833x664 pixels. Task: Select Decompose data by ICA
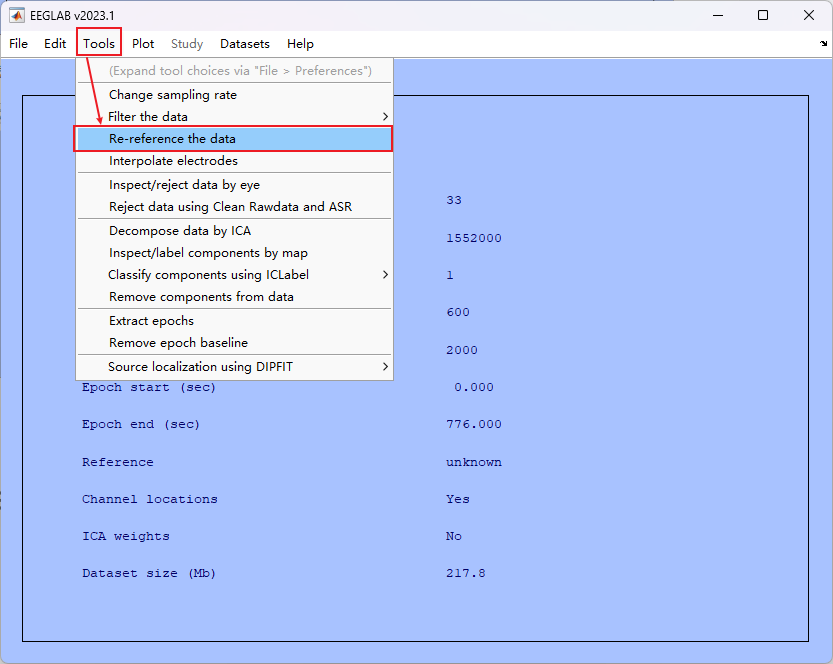point(234,231)
